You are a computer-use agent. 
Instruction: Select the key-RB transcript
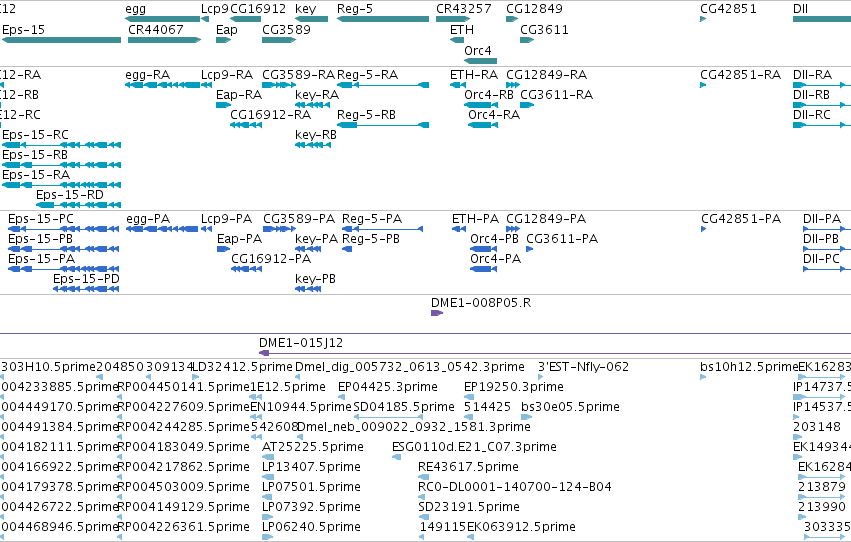coord(313,145)
